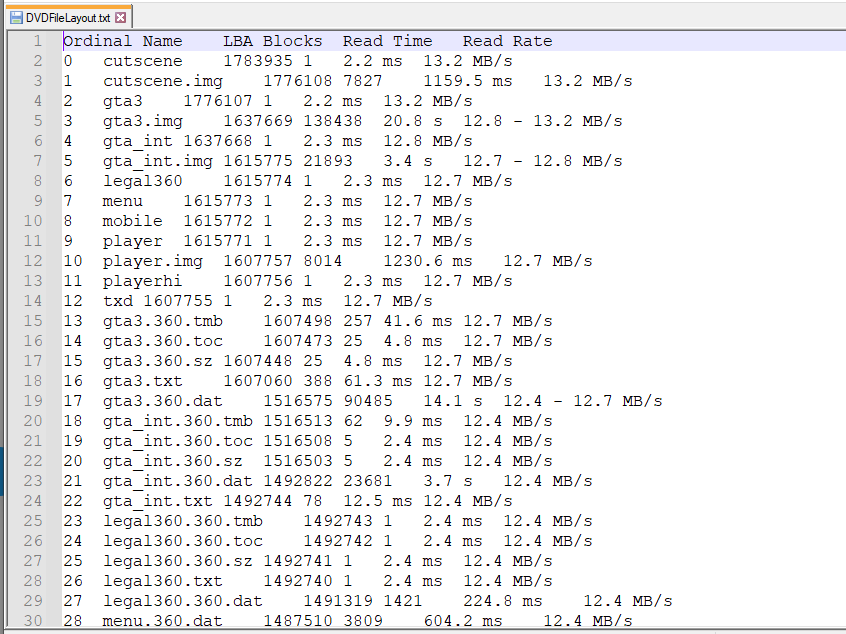
Task: Click the 'legal360' name on line 8
Action: [143, 181]
